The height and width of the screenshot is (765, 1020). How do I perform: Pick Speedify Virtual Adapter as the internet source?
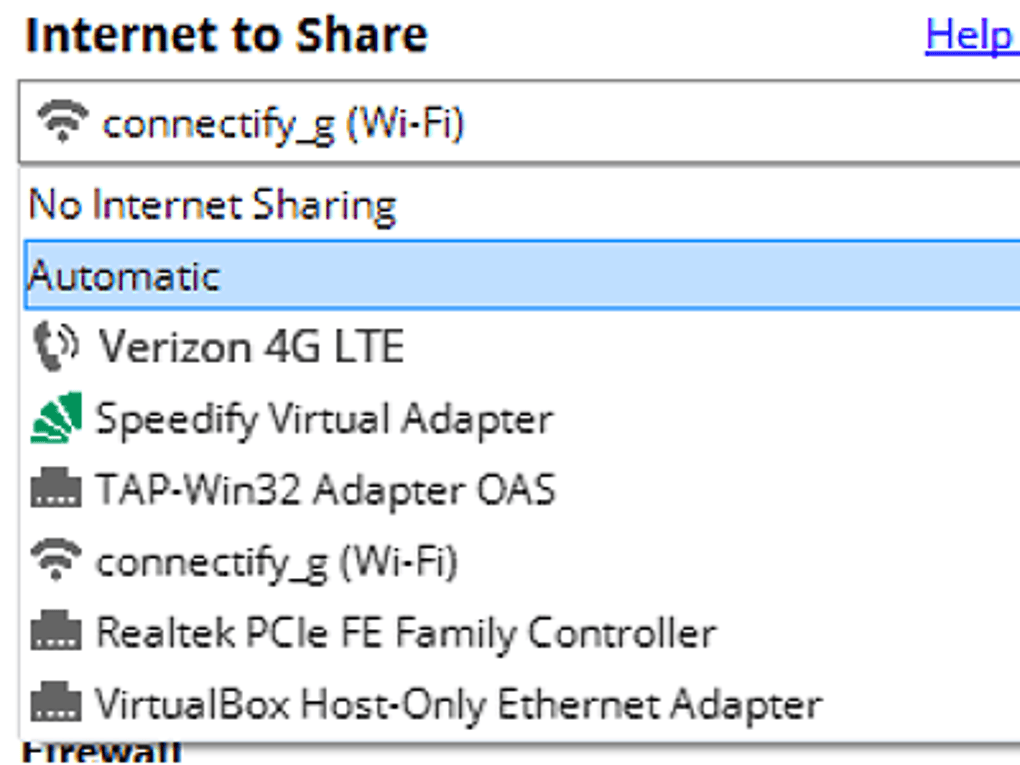click(323, 418)
